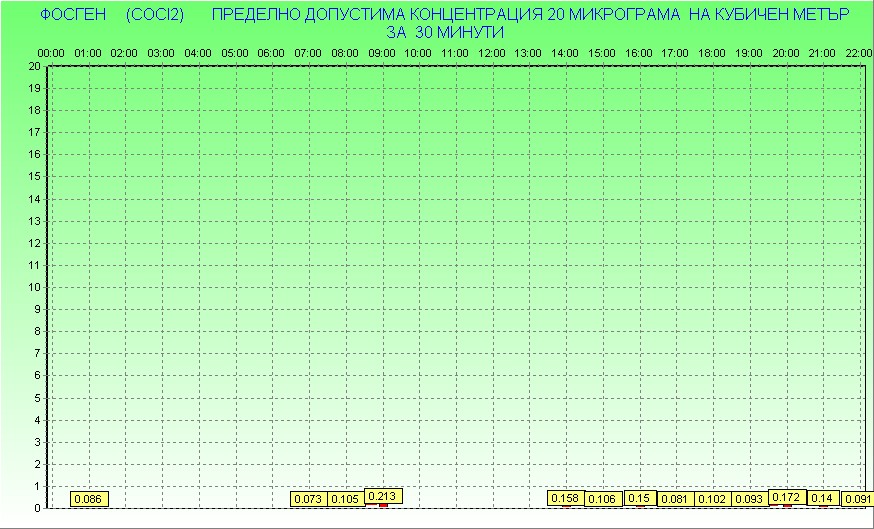
Task: Click the 0.091 data label
Action: pos(858,499)
